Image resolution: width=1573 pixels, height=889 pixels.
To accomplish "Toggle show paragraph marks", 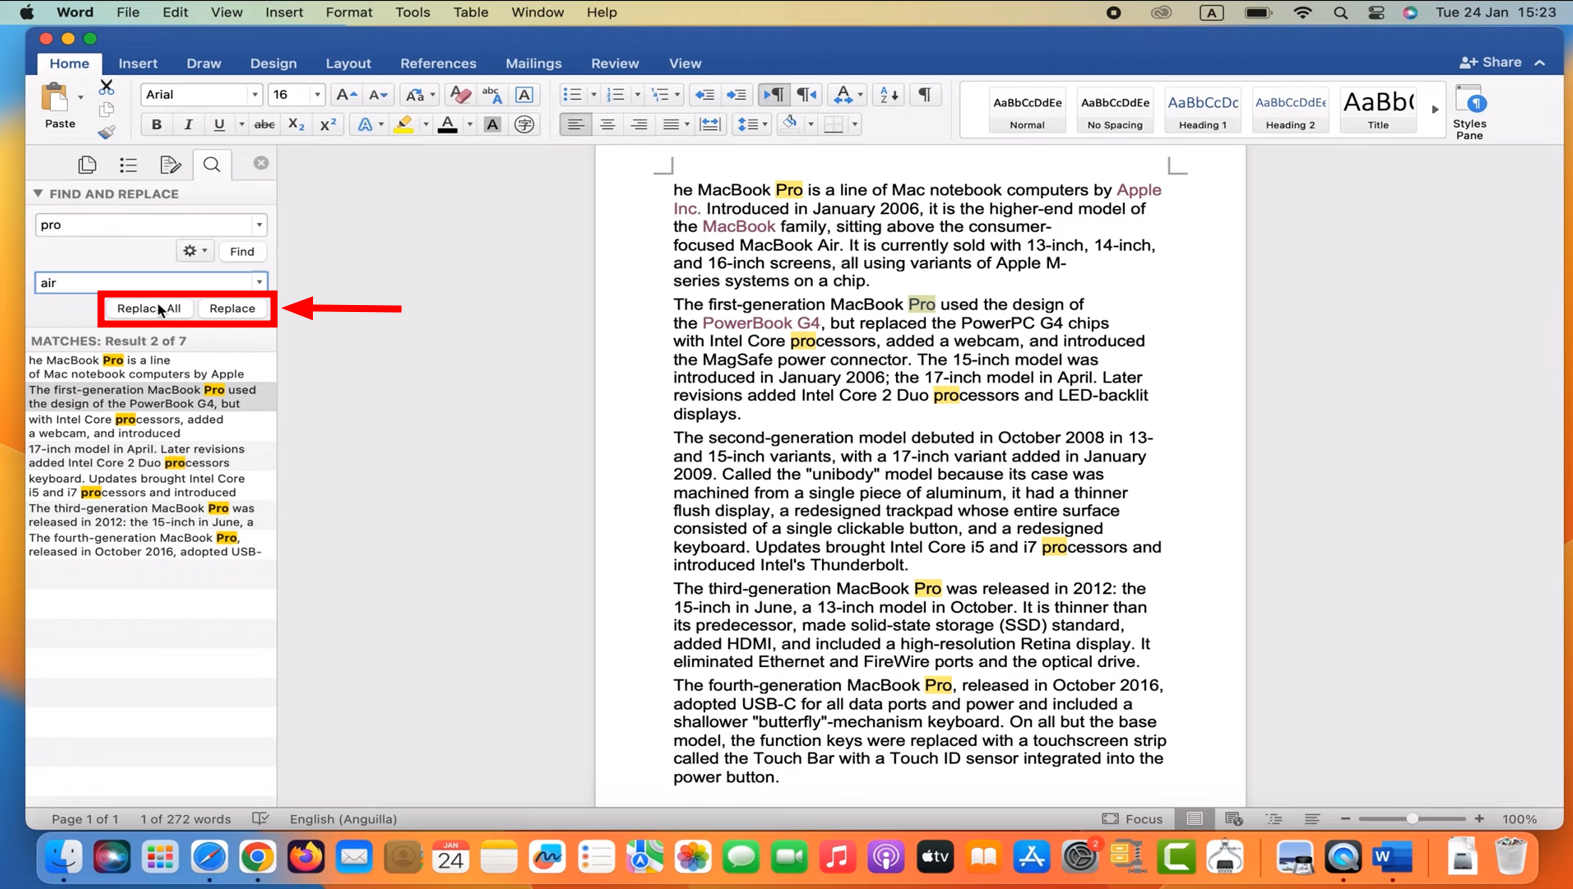I will (x=925, y=95).
